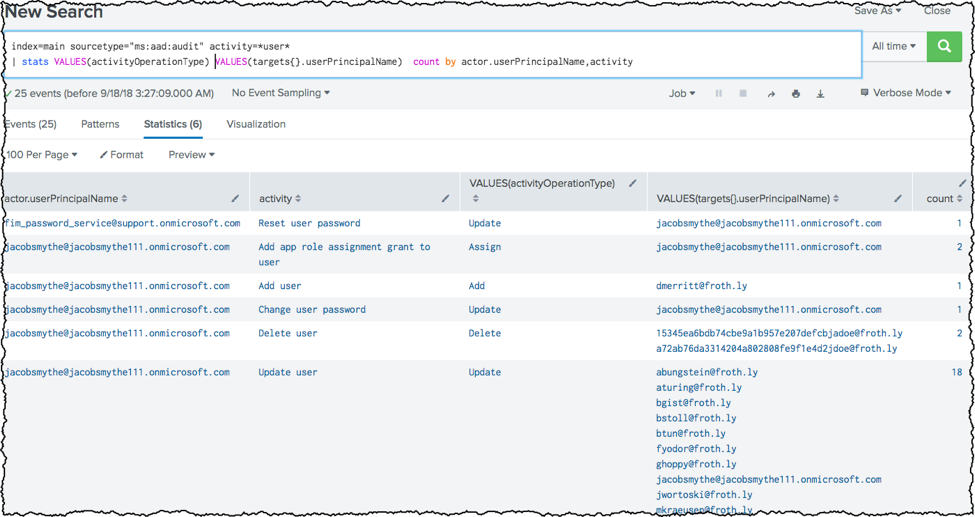Switch to the Patterns tab
This screenshot has height=517, width=975.
click(100, 124)
